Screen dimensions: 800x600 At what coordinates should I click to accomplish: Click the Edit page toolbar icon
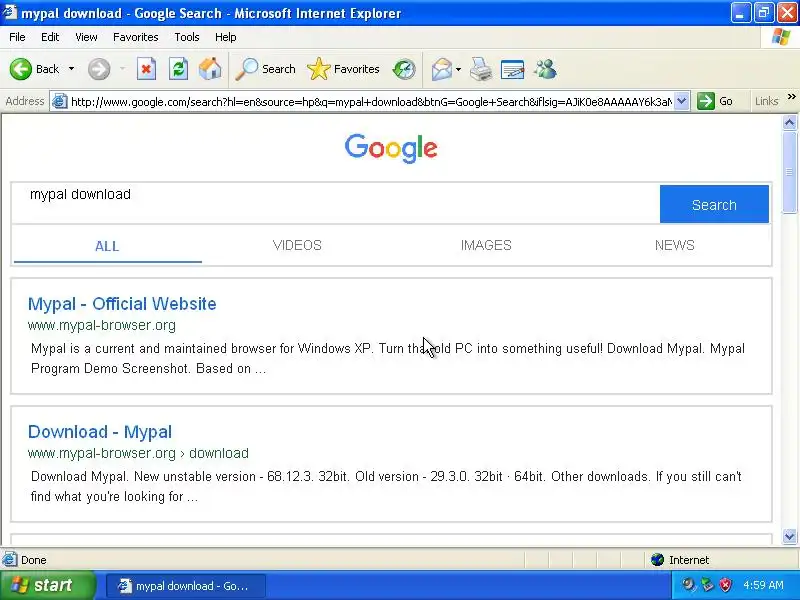coord(512,69)
